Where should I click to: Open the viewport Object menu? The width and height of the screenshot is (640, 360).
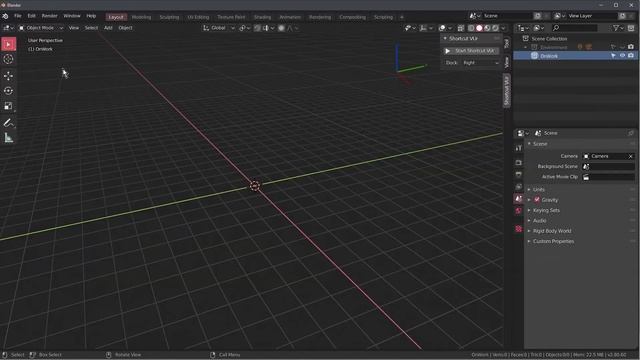[x=125, y=28]
